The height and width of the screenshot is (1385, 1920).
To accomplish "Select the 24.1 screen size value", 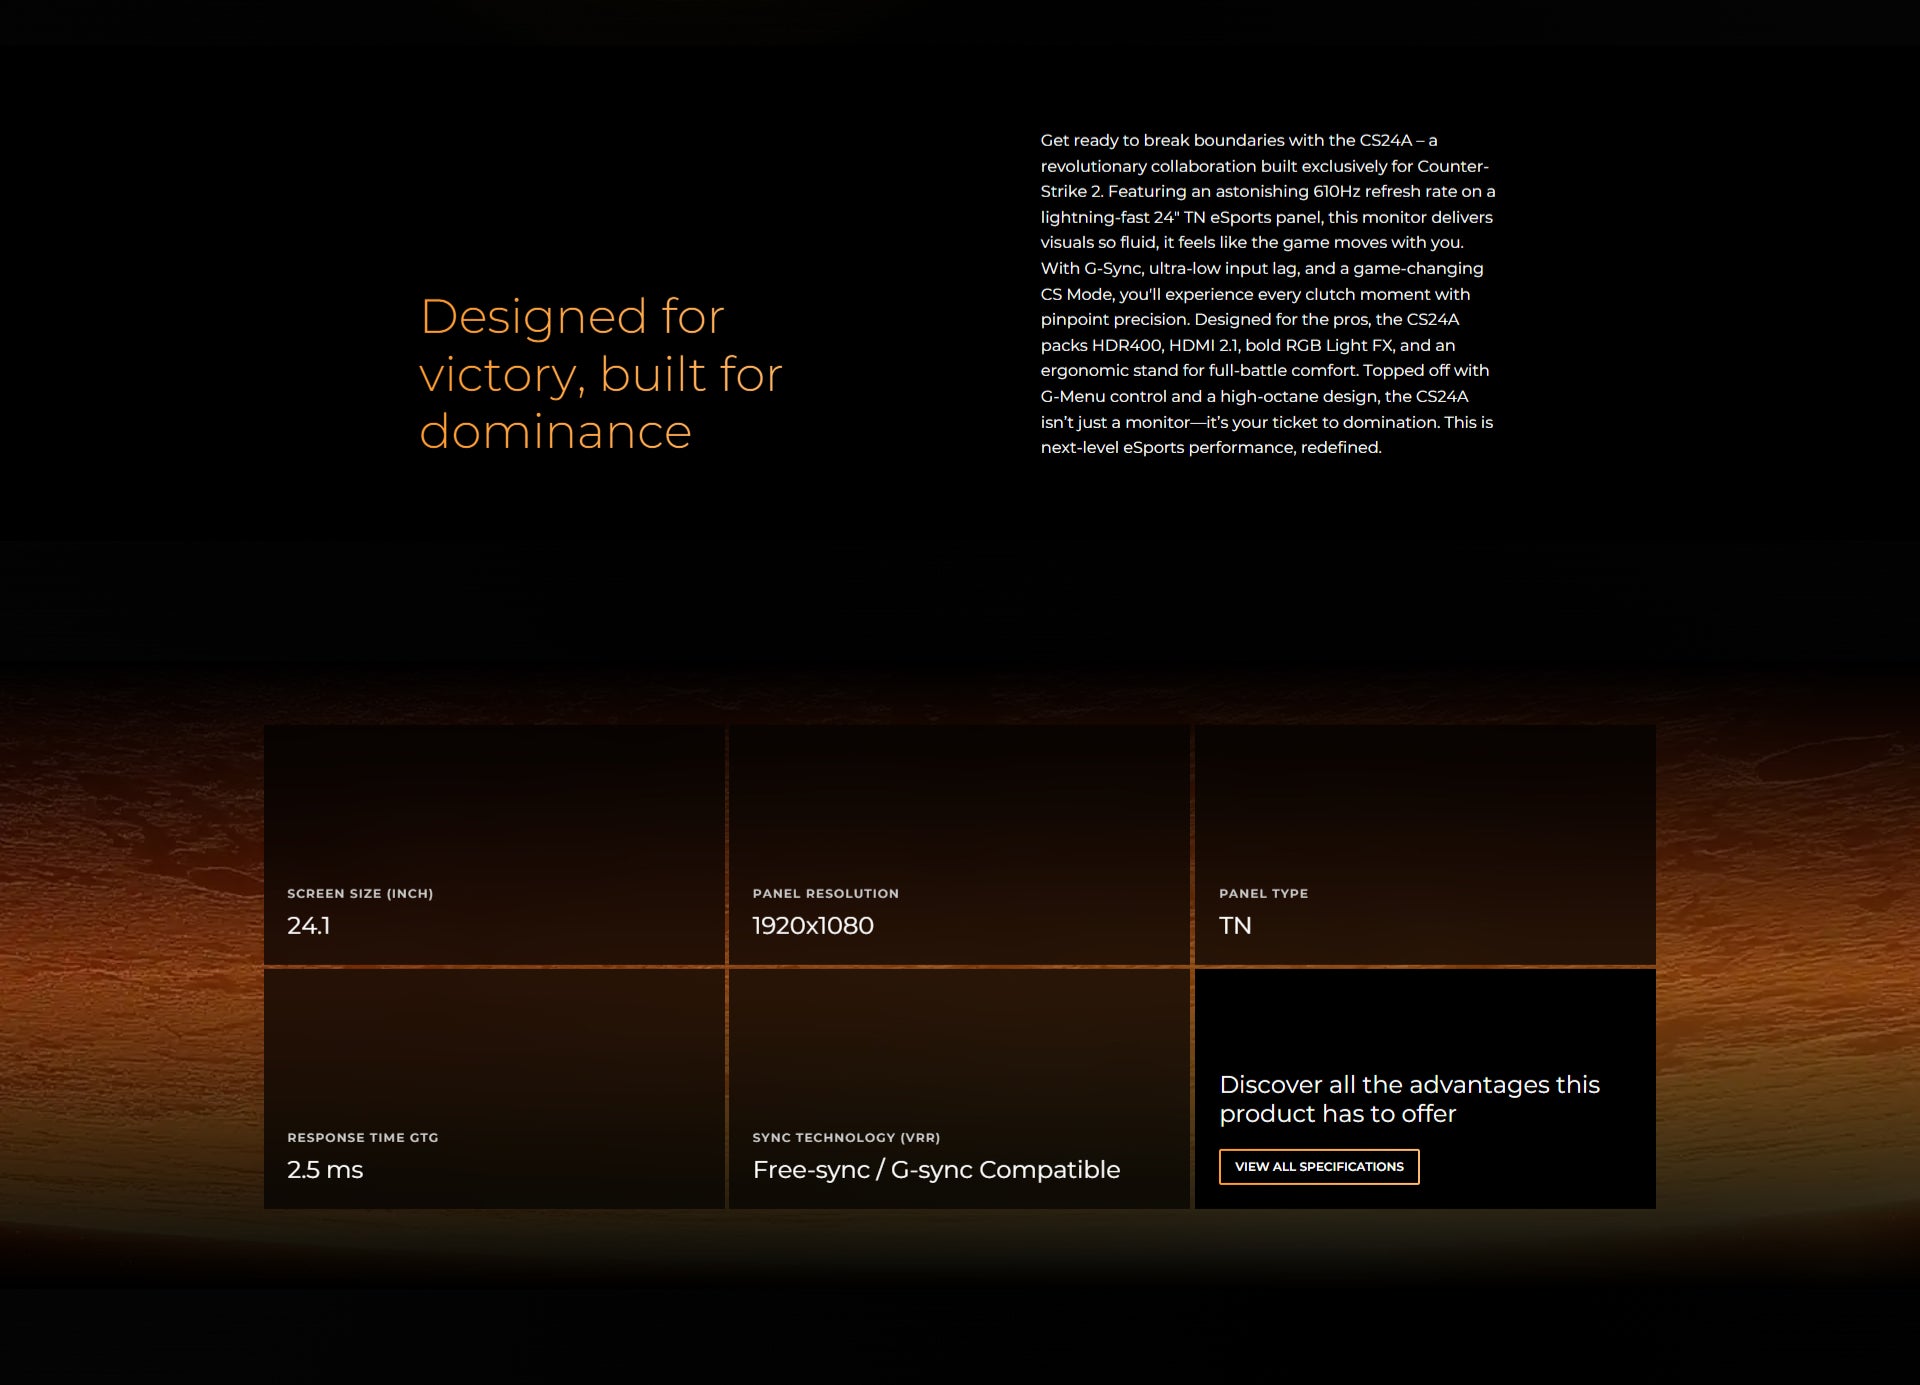I will (x=309, y=926).
